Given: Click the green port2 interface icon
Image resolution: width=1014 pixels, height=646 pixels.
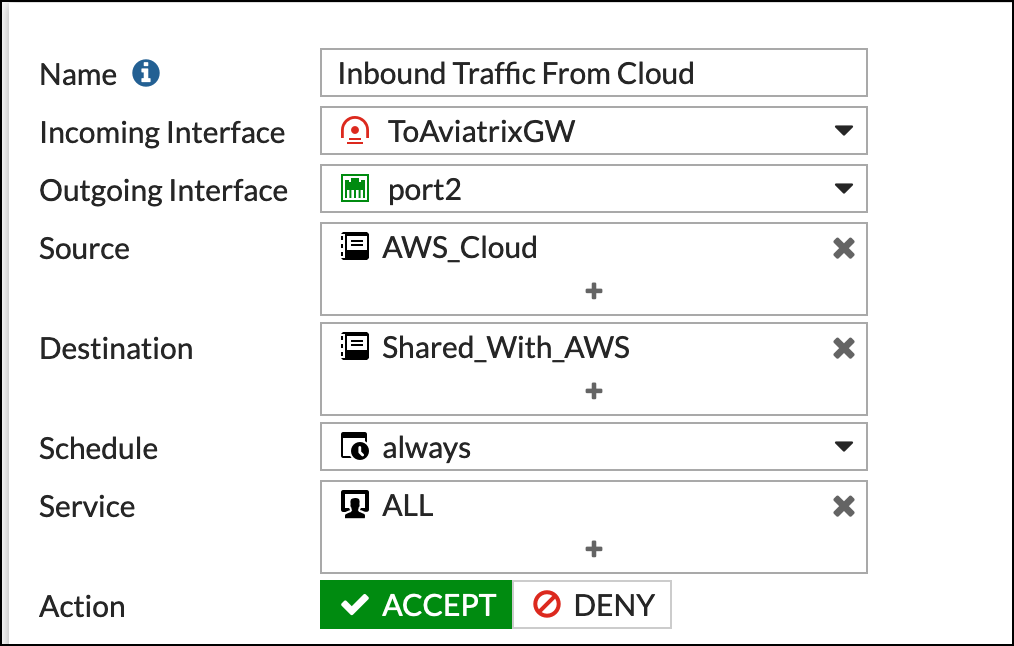Looking at the screenshot, I should click(x=355, y=189).
